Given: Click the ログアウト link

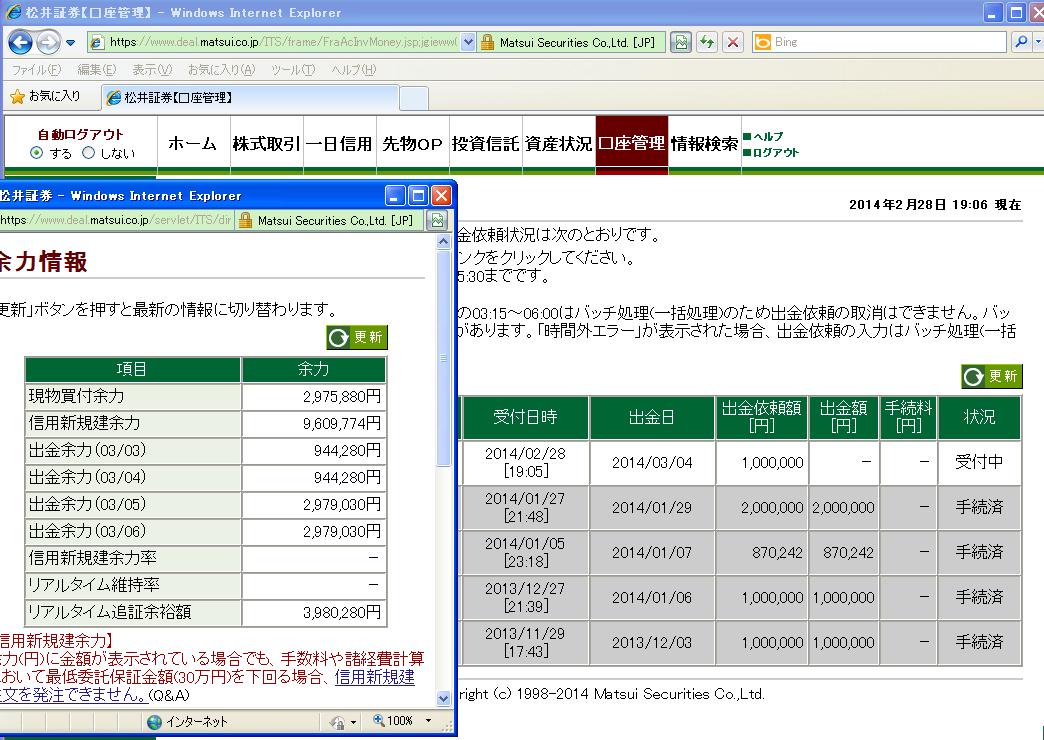Looking at the screenshot, I should (775, 152).
